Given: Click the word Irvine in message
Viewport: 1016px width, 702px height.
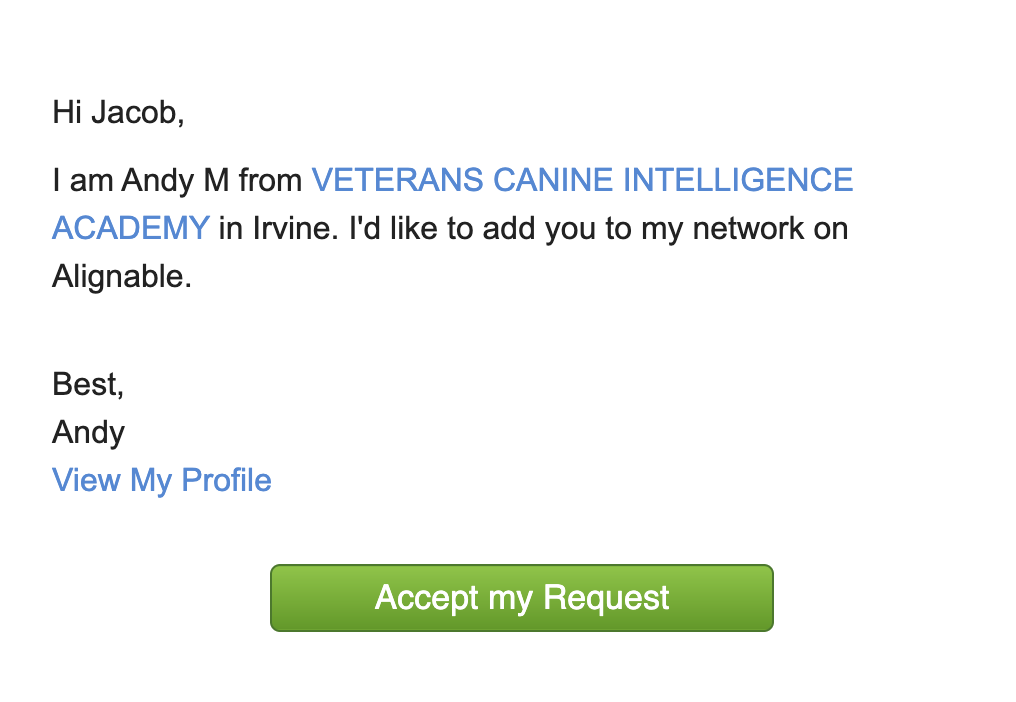Looking at the screenshot, I should click(x=295, y=228).
